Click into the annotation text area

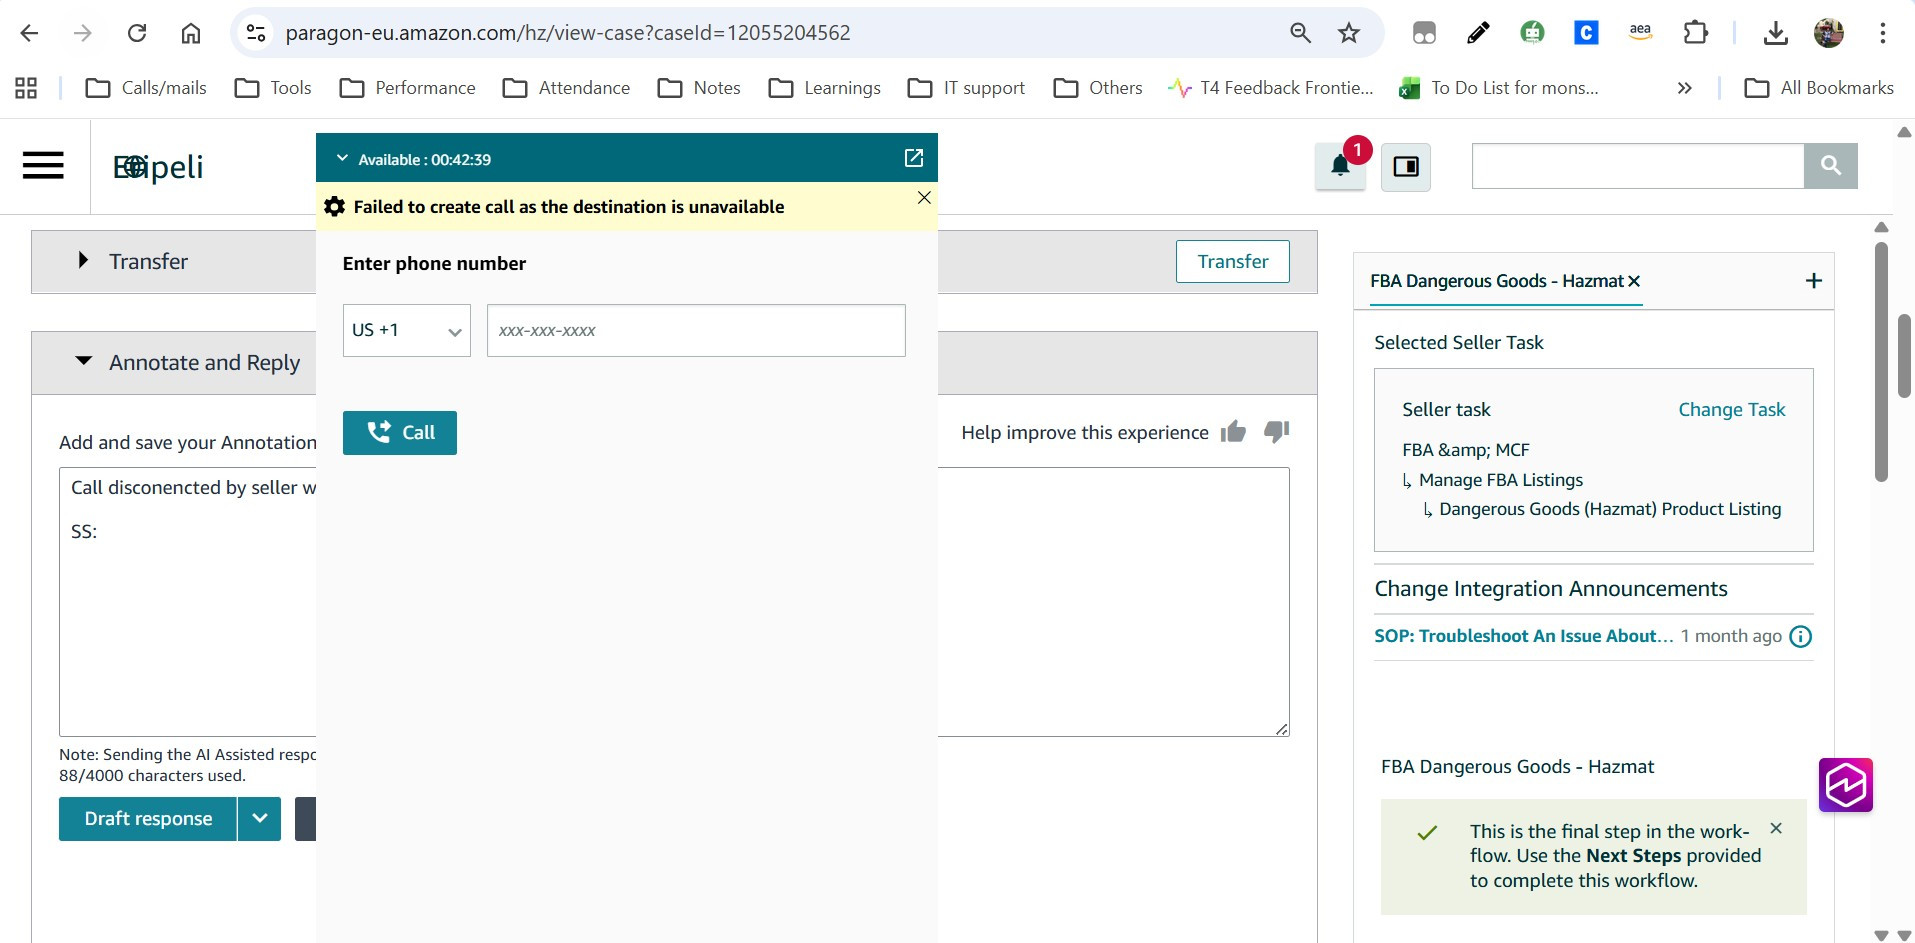coord(674,602)
